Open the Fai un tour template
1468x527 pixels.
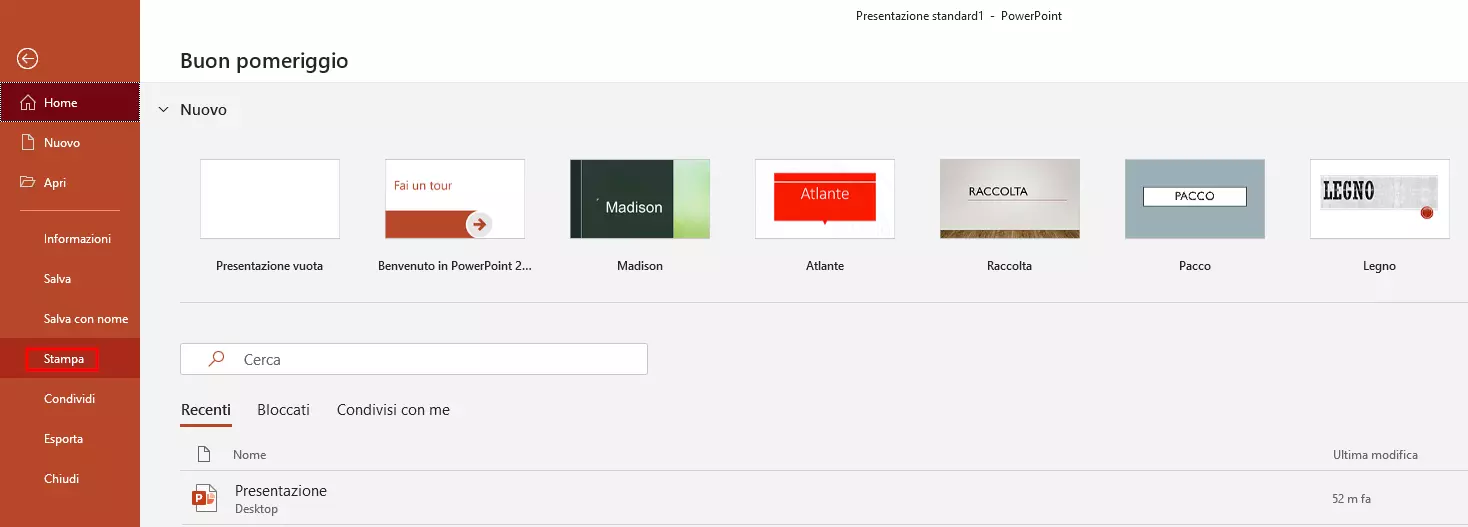tap(455, 199)
